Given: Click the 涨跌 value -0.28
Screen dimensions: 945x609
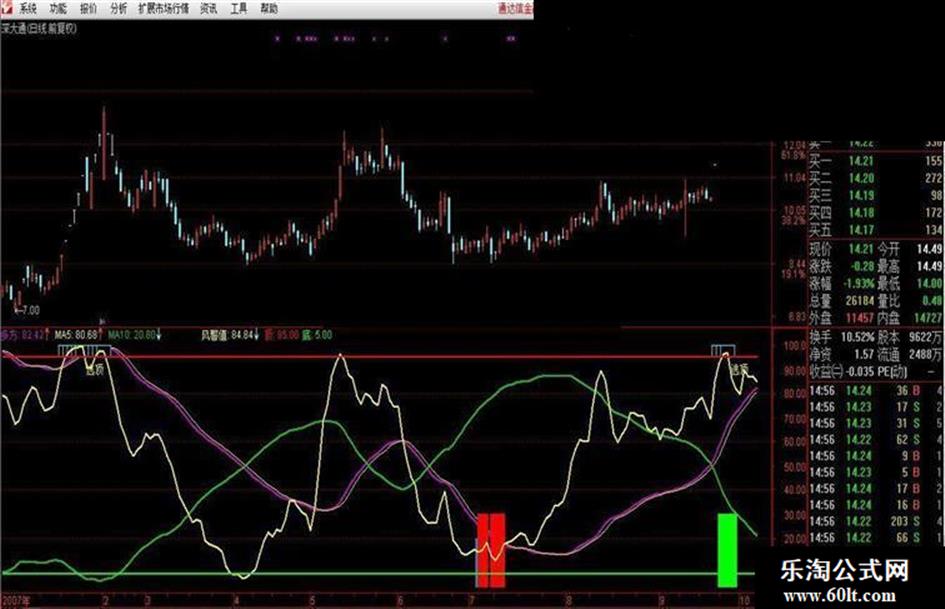Looking at the screenshot, I should tap(860, 266).
